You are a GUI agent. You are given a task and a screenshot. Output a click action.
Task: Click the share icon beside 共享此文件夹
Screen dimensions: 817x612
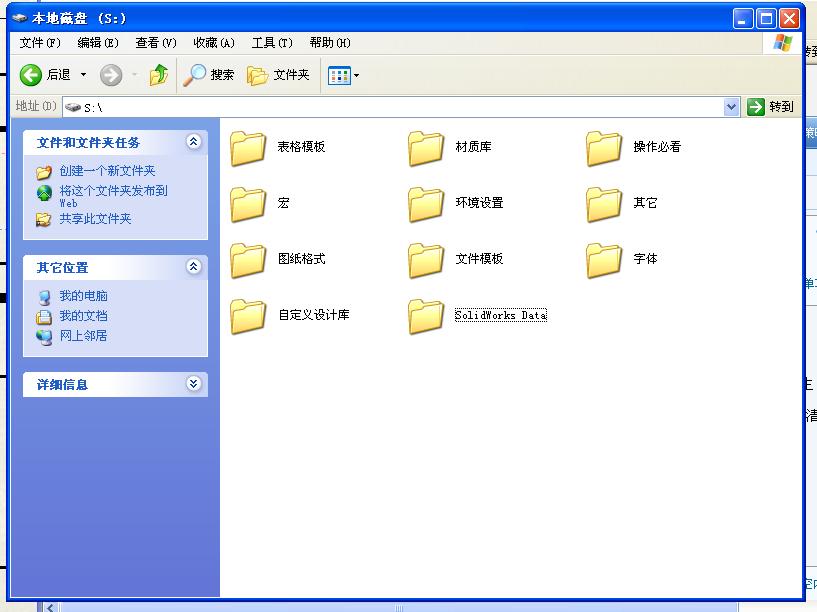click(44, 219)
